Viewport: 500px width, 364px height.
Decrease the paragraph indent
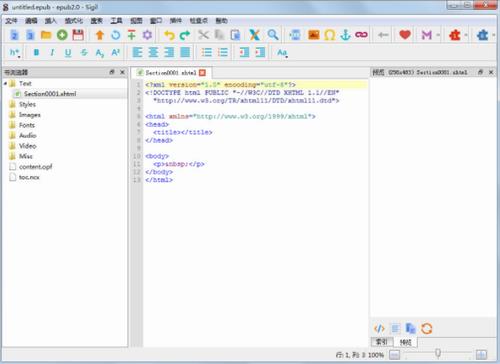244,52
